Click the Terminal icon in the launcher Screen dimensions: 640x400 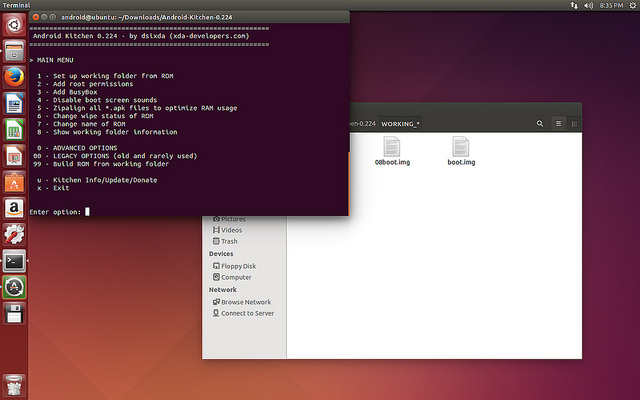(14, 261)
